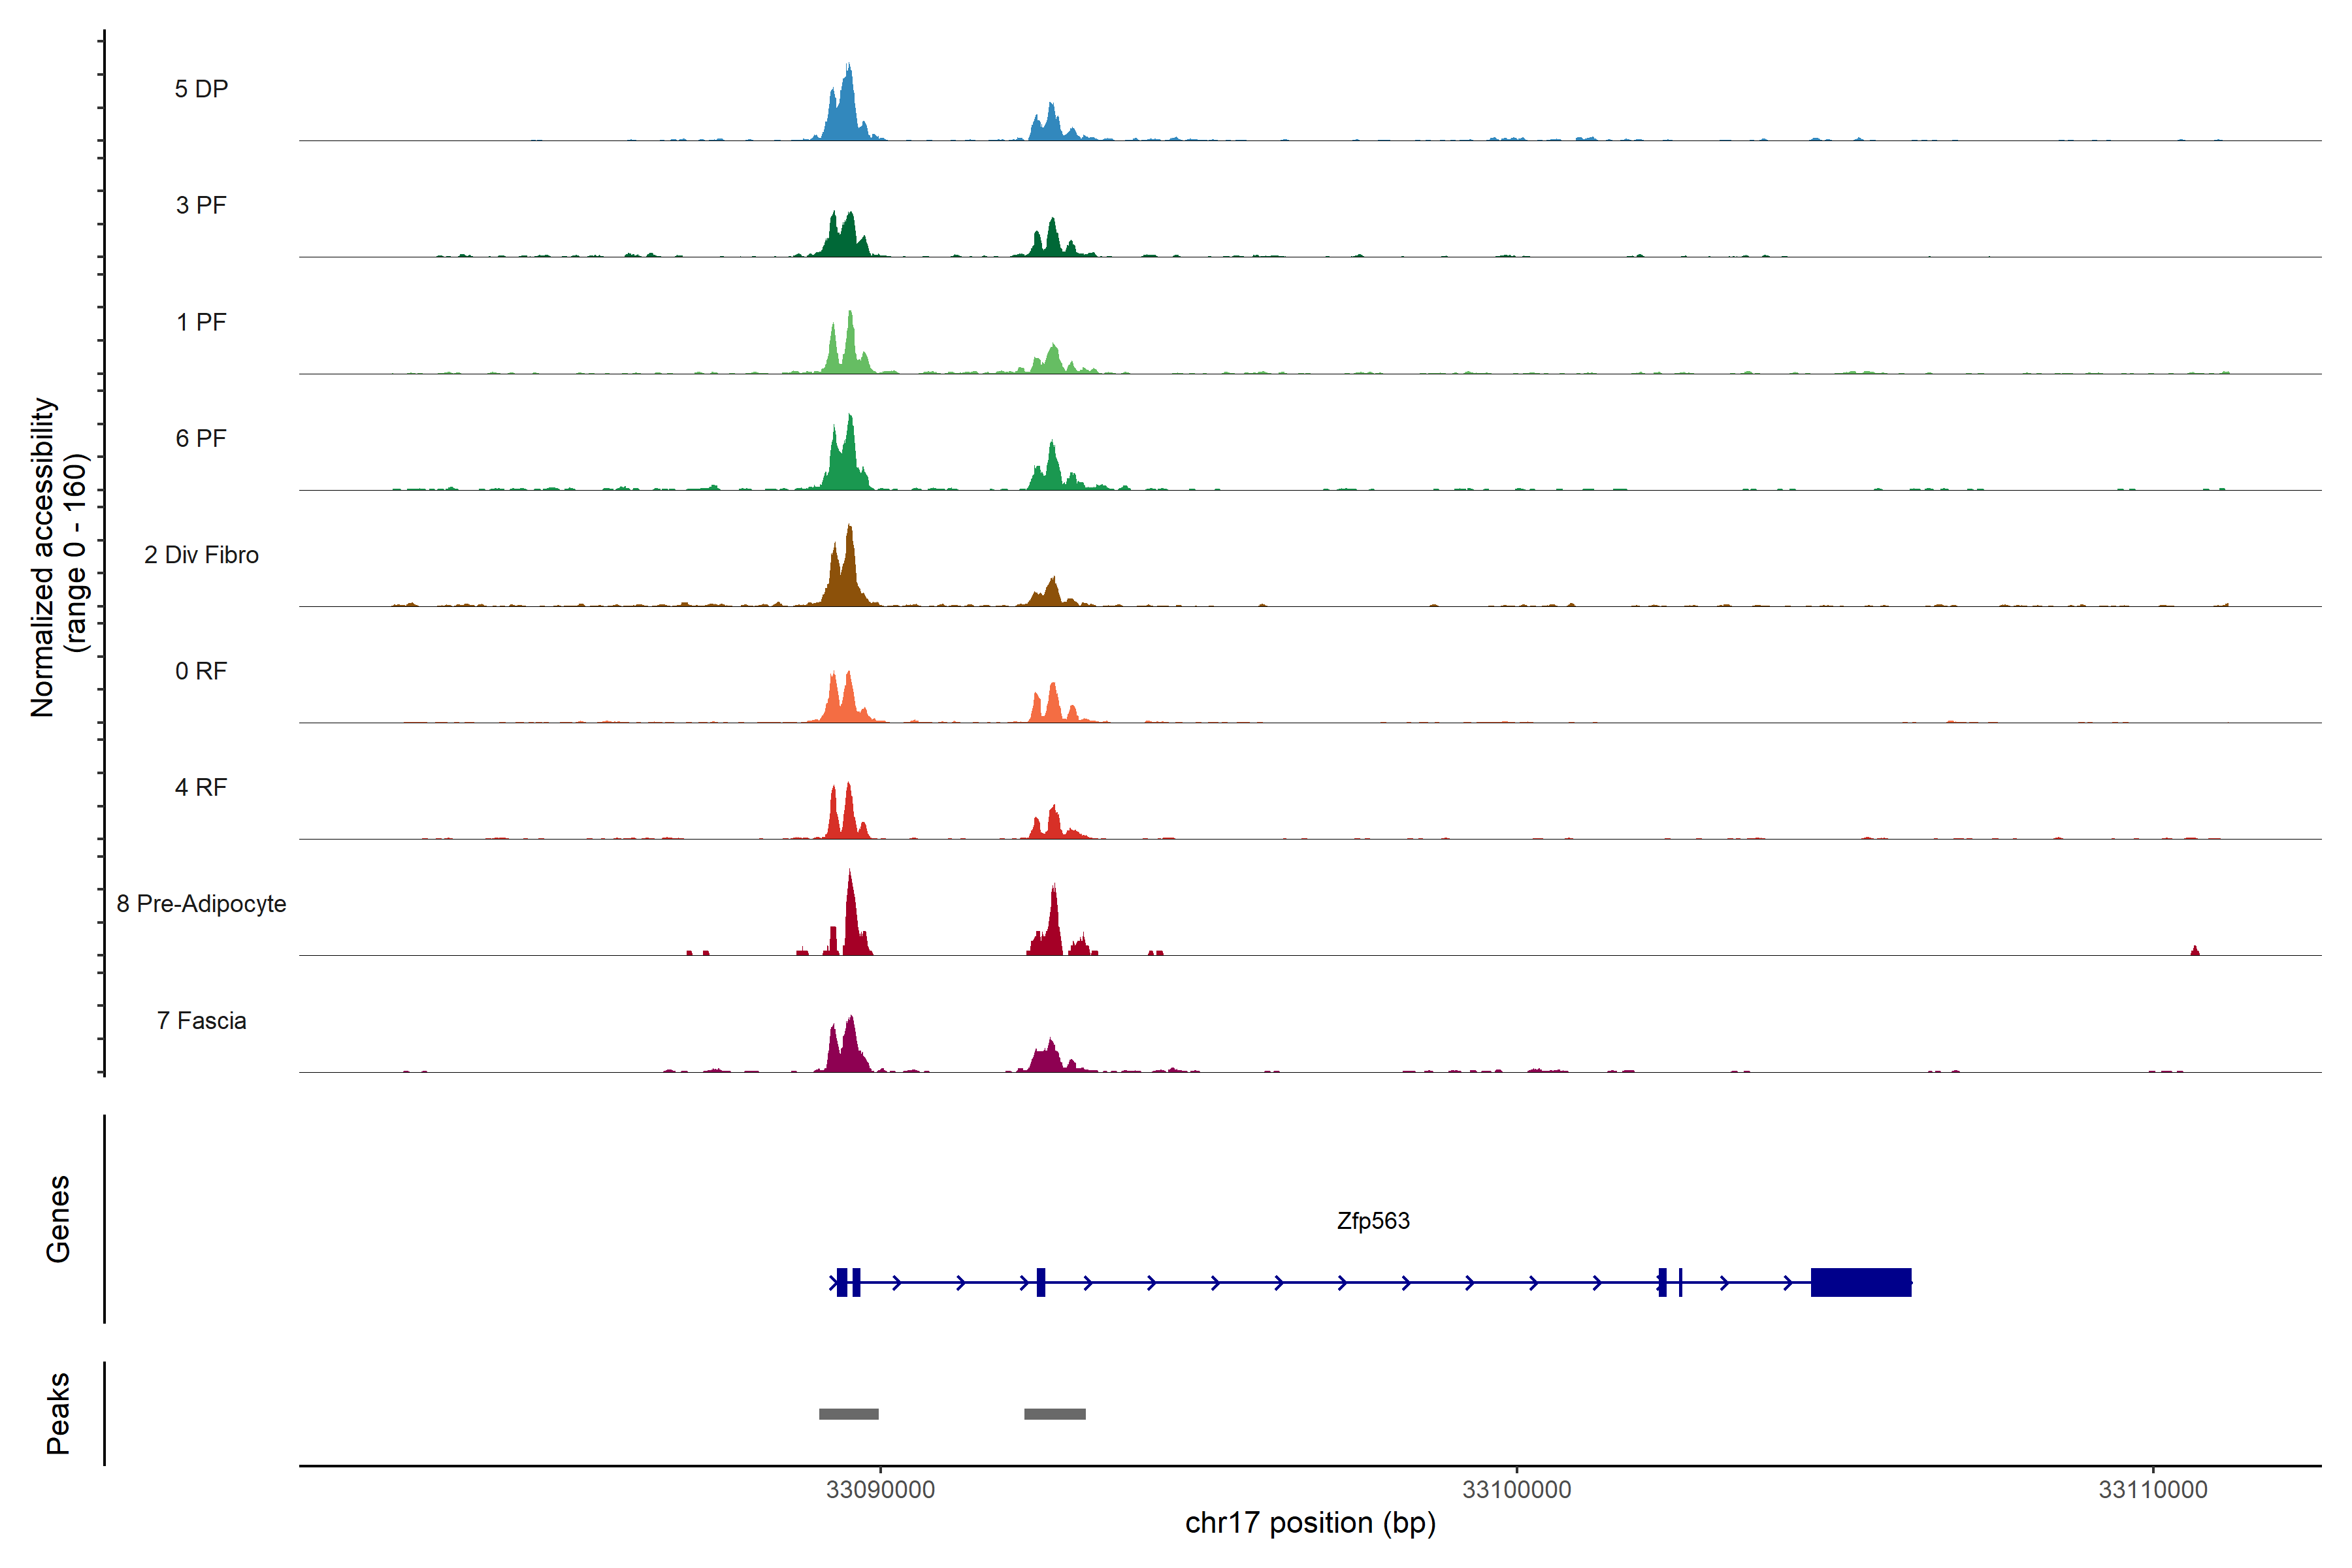Viewport: 2352px width, 1568px height.
Task: Click the Peaks panel label
Action: 58,1413
